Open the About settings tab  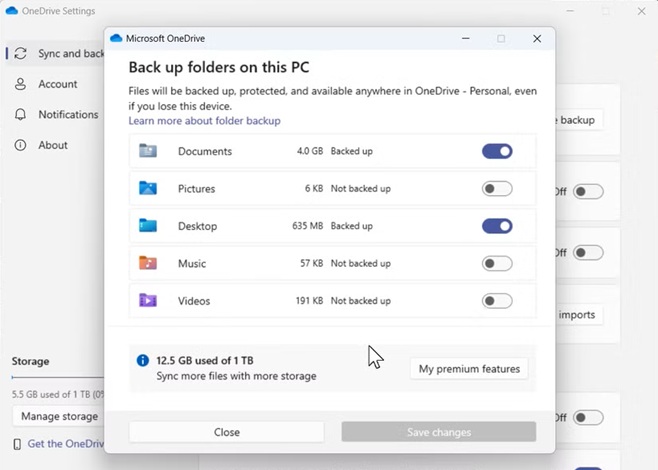tap(55, 145)
